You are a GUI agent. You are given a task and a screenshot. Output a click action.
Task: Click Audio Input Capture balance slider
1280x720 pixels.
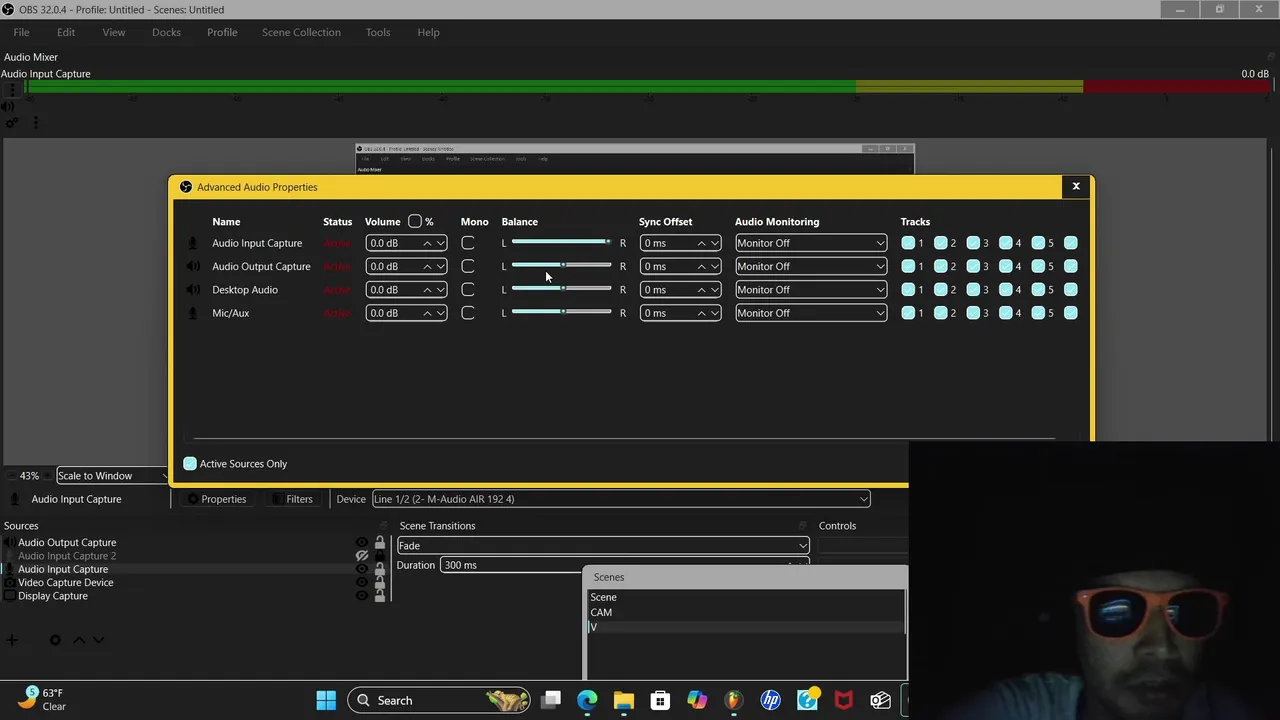561,242
